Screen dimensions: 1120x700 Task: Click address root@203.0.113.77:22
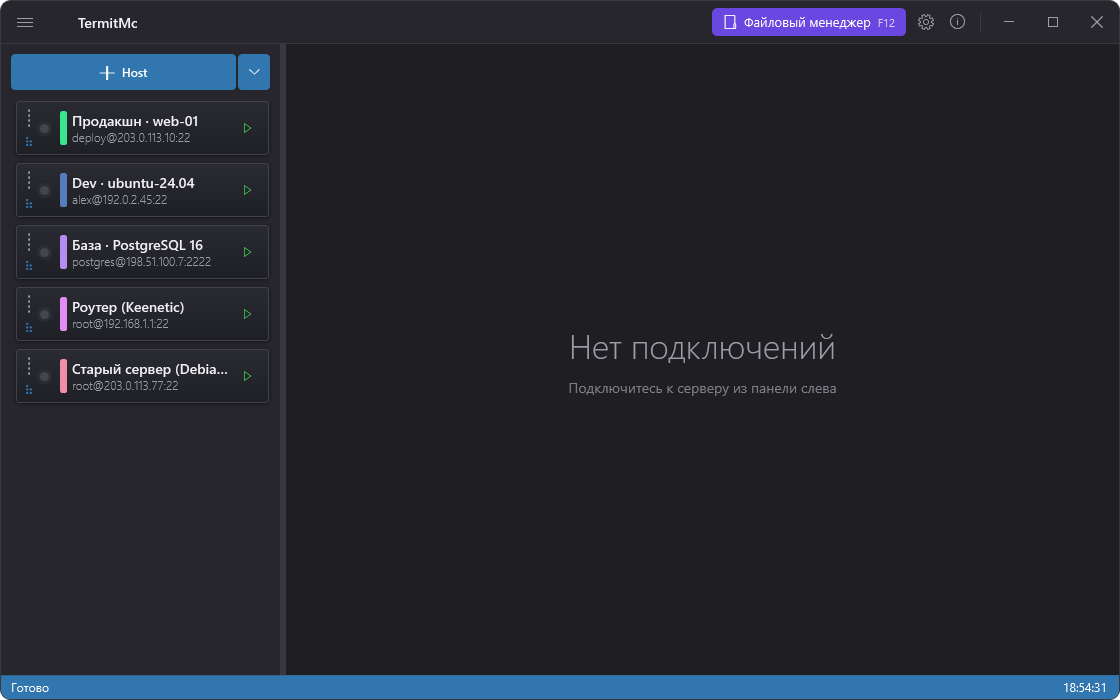click(126, 386)
